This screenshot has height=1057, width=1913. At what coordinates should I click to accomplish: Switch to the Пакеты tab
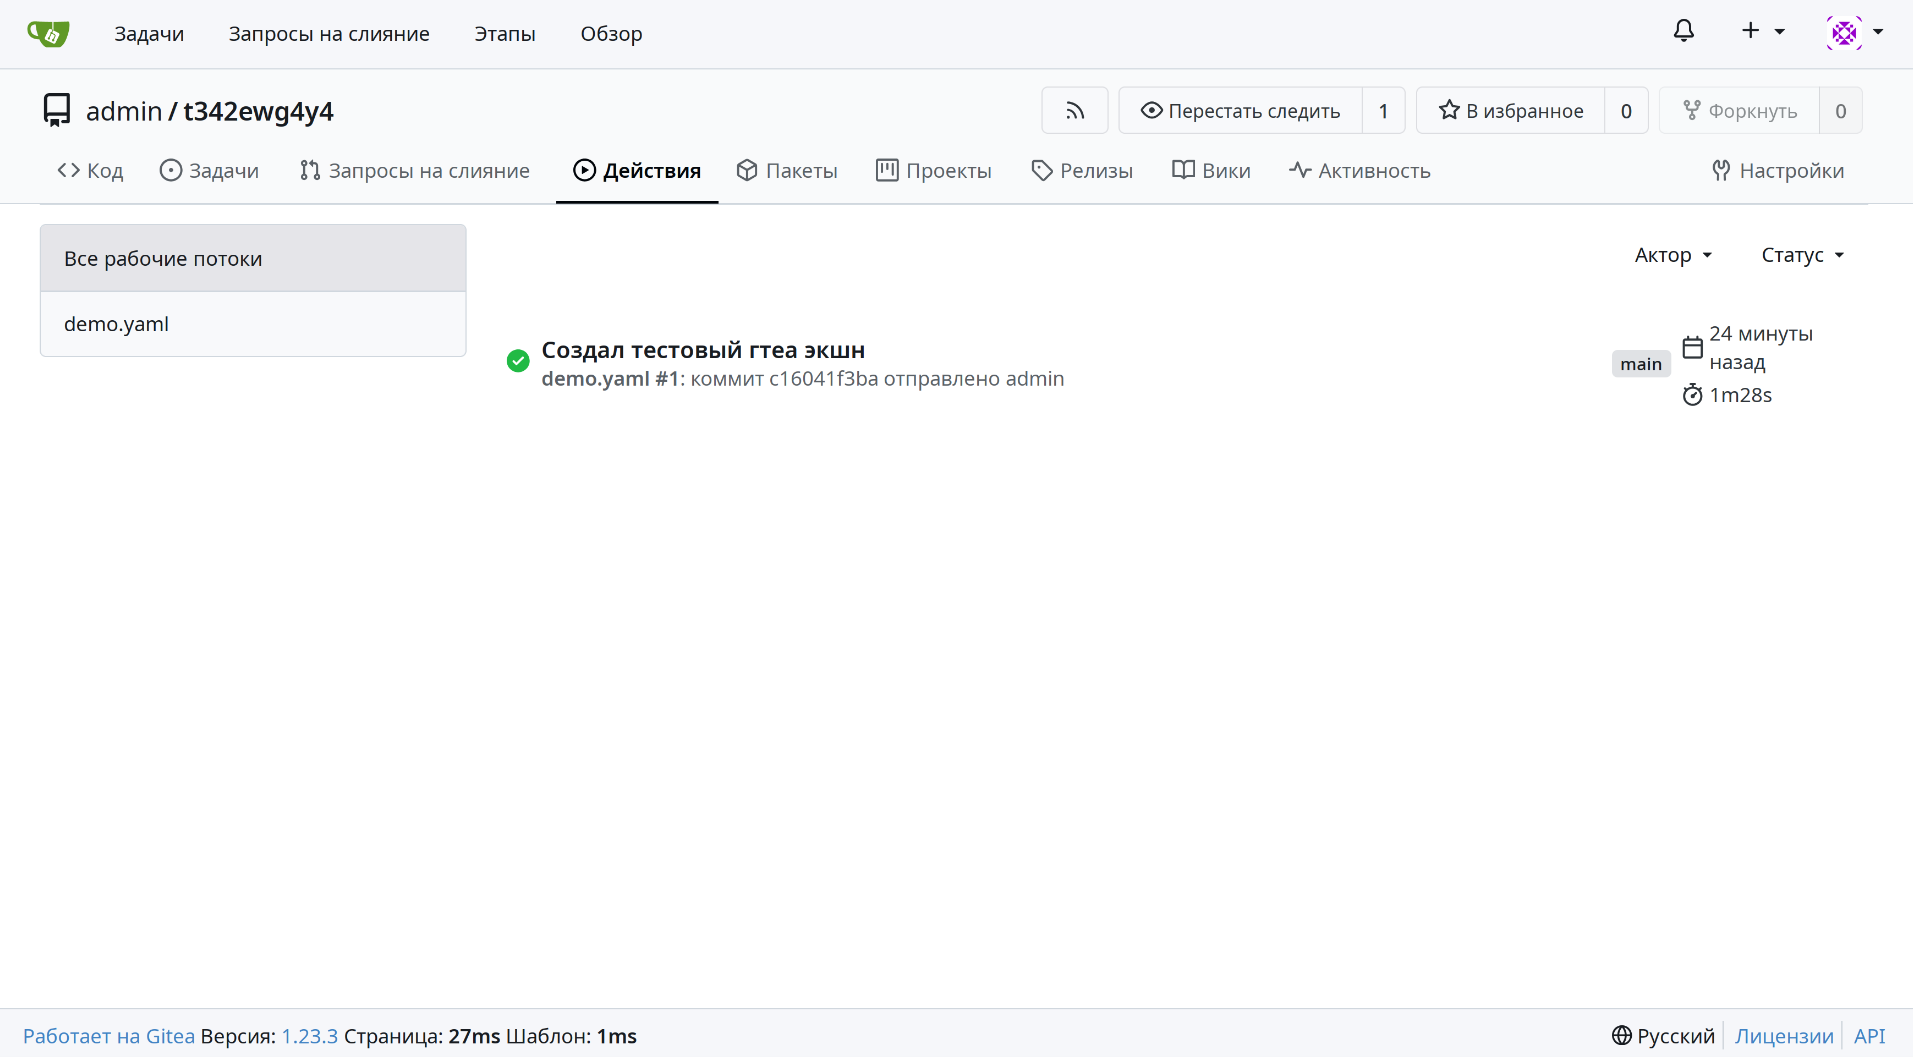(787, 171)
